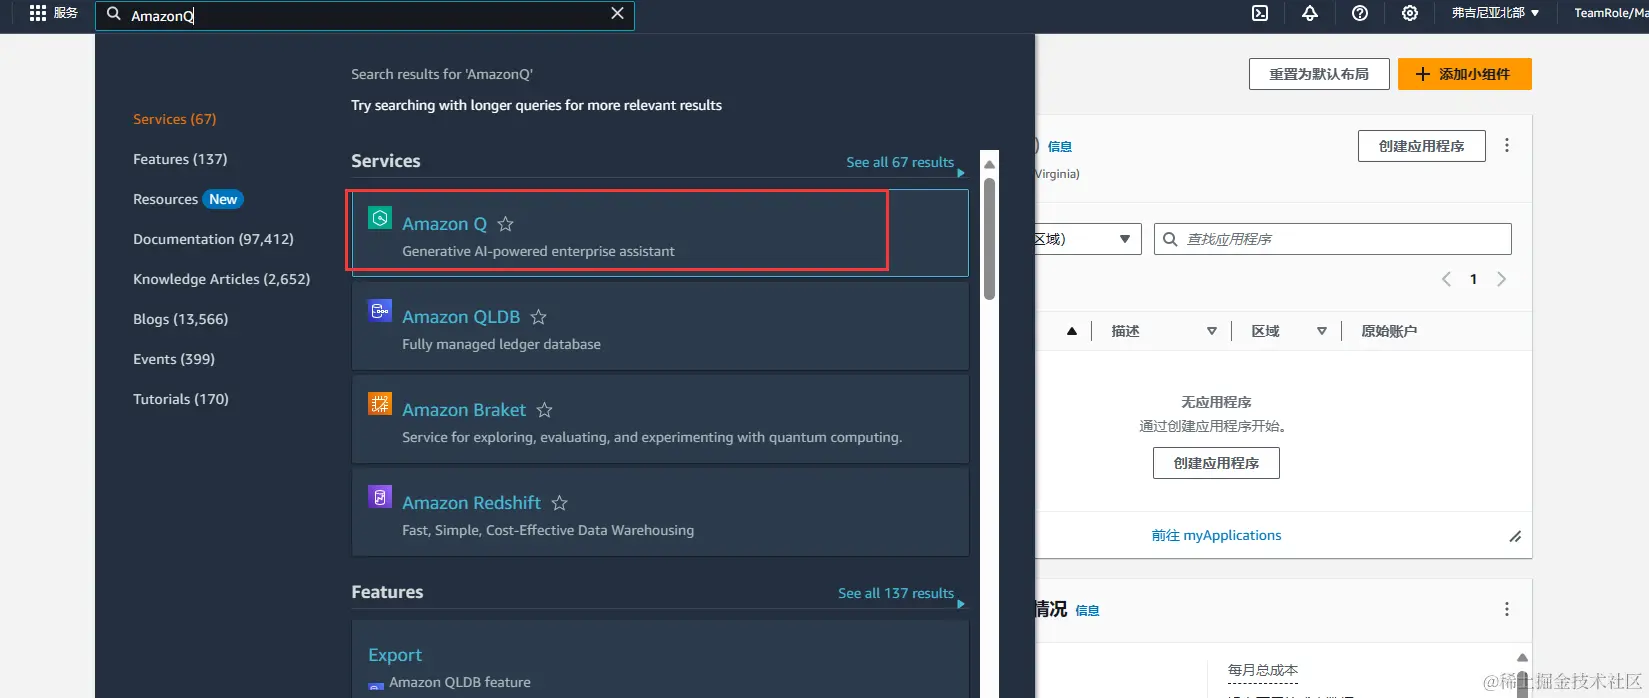Clear the AmazonQ search with X
This screenshot has height=698, width=1649.
coord(617,14)
